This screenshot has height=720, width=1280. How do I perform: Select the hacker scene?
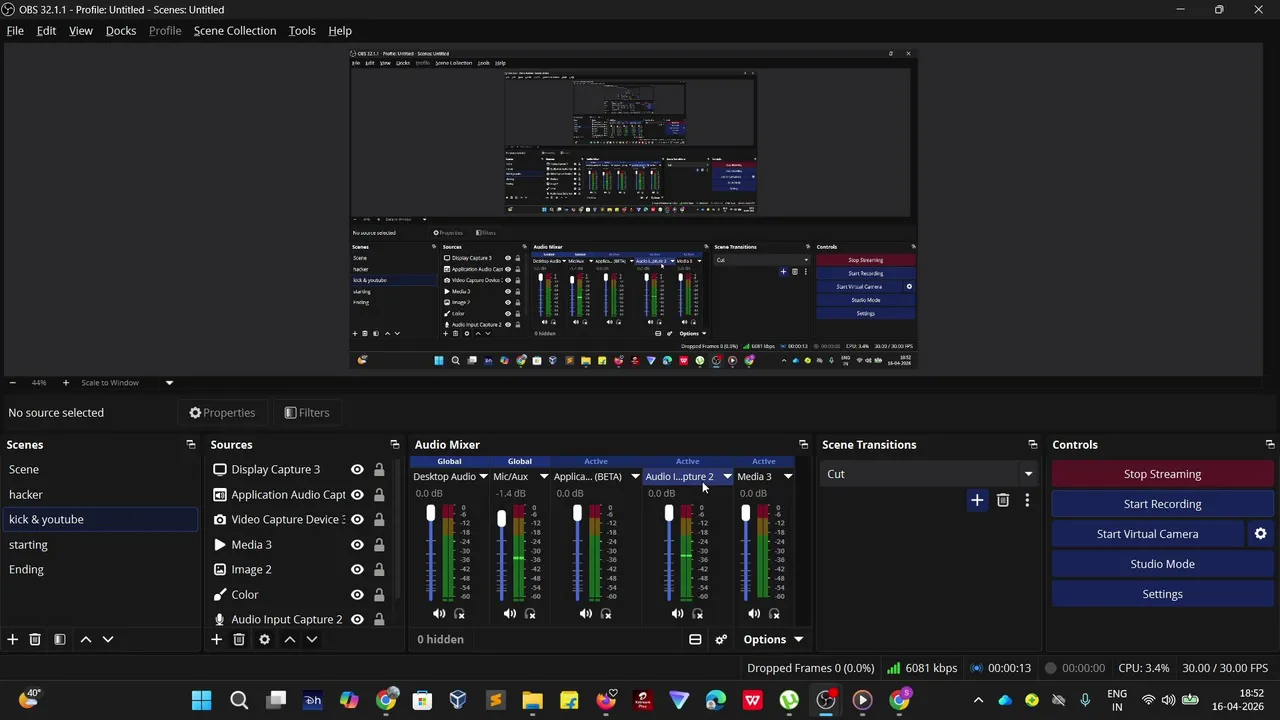pos(100,494)
